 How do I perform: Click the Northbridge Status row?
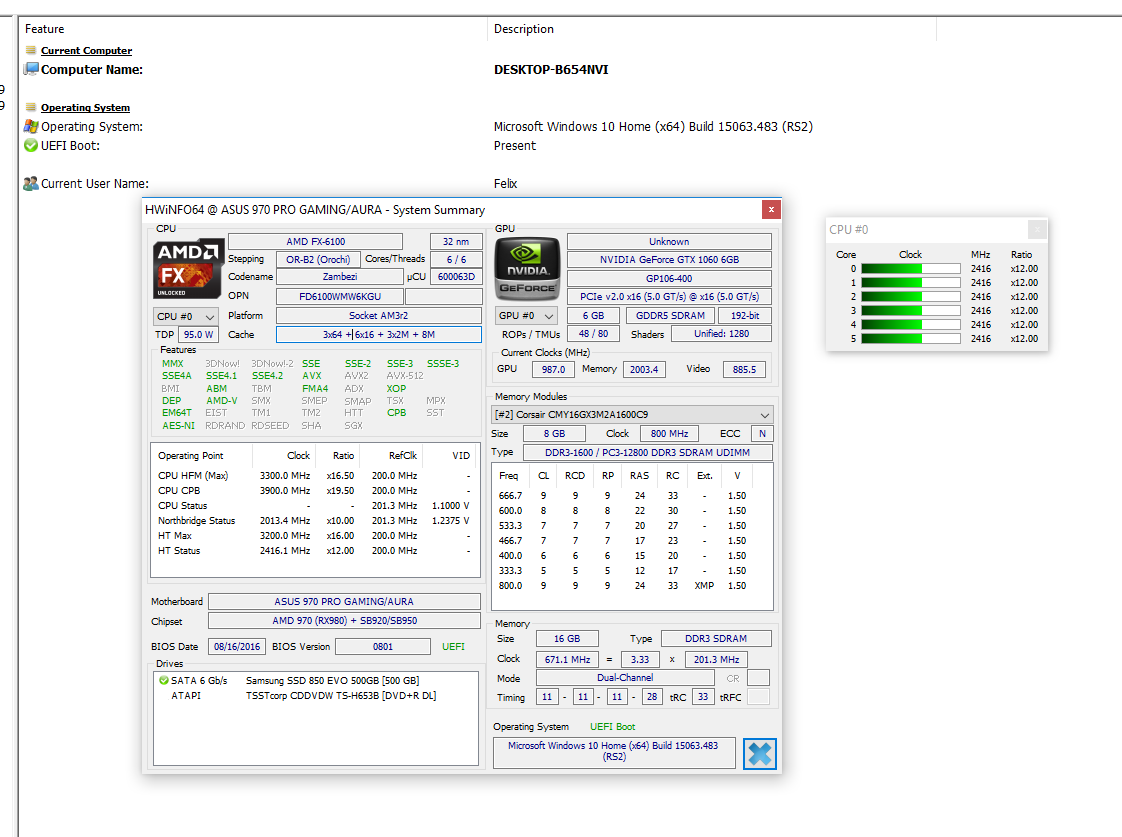(x=315, y=521)
